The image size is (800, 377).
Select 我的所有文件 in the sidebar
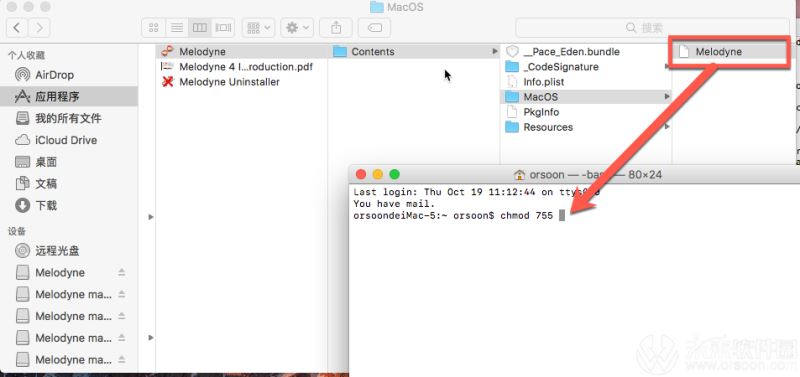(69, 118)
